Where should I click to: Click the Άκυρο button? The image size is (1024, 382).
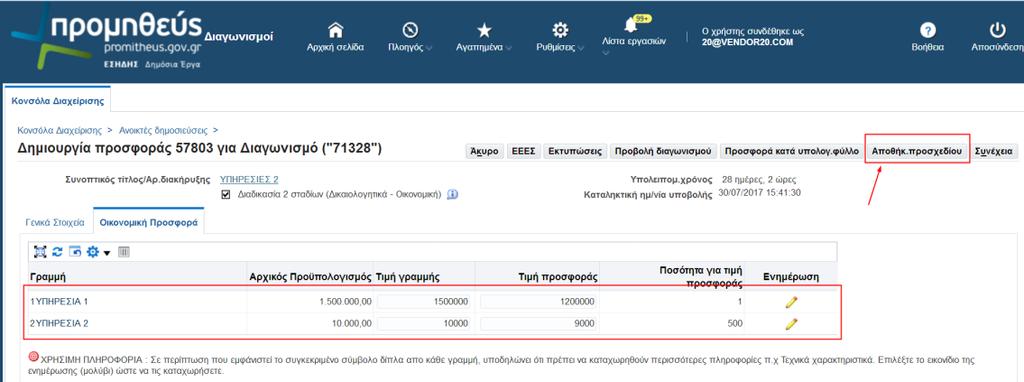pyautogui.click(x=484, y=151)
